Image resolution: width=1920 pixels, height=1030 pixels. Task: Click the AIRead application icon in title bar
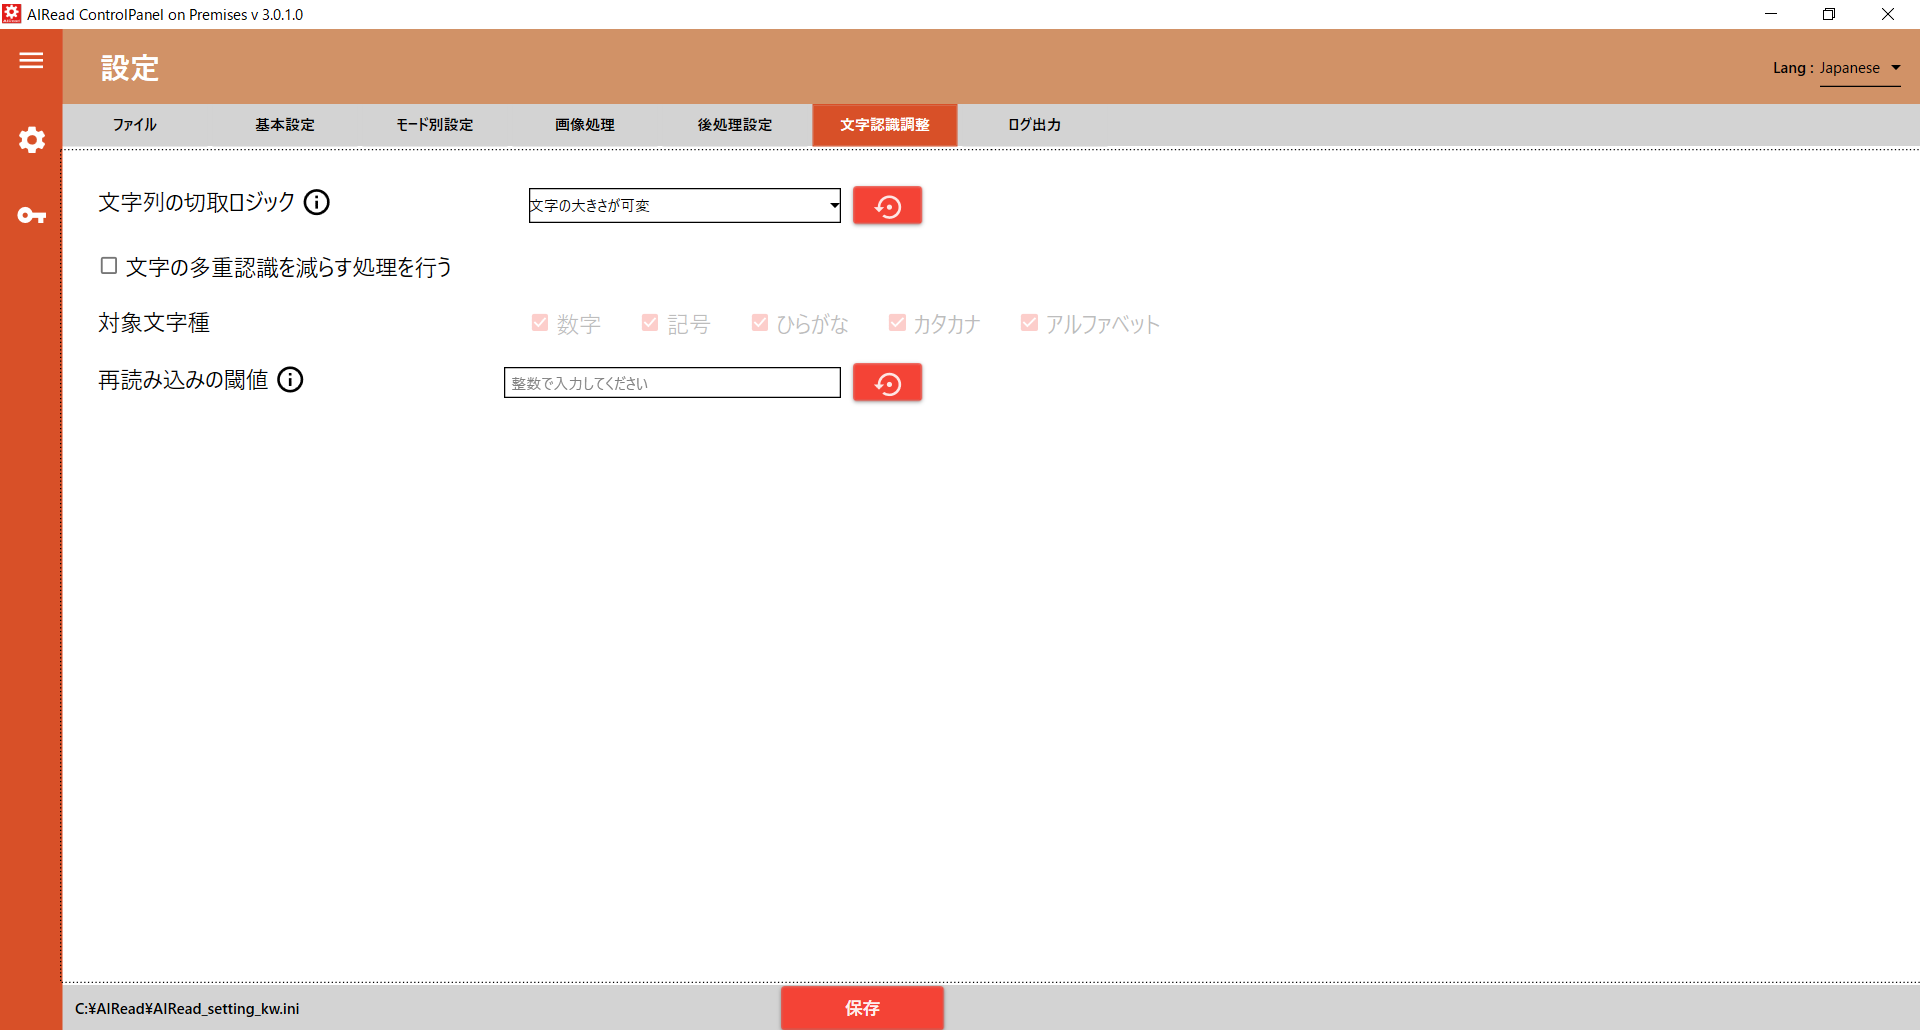coord(11,13)
